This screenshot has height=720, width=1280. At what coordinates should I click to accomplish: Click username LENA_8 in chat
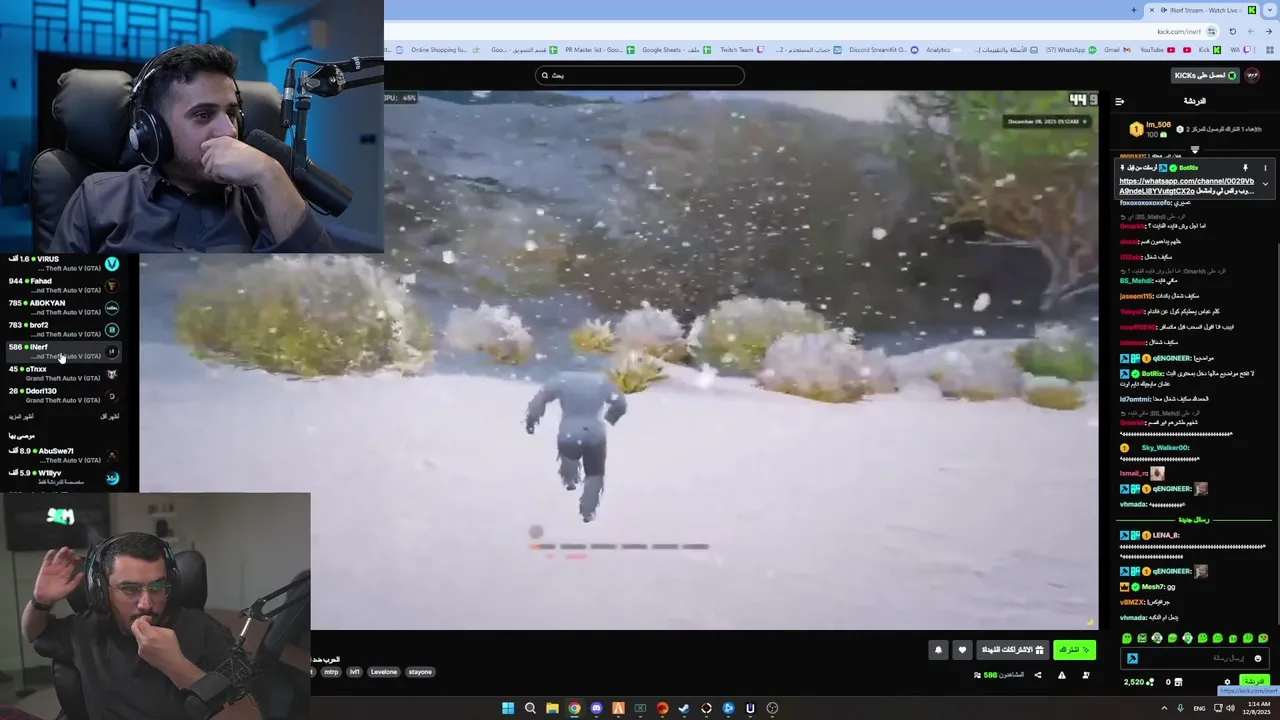coord(1166,535)
